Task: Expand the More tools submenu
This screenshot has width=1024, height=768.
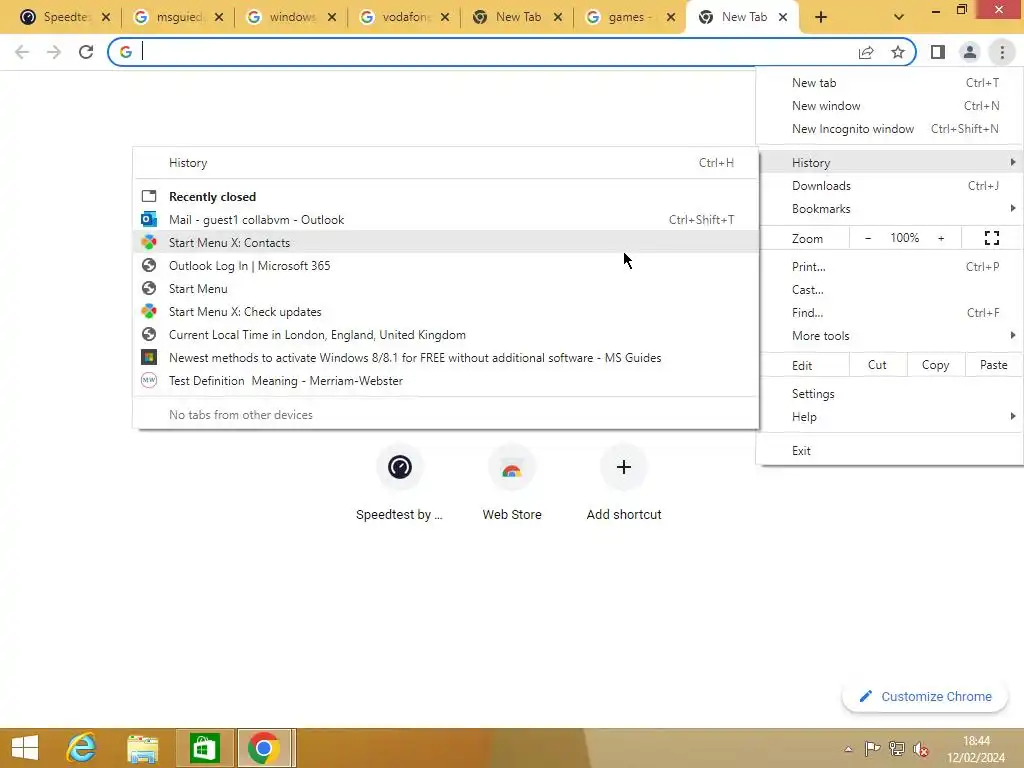Action: coord(889,336)
